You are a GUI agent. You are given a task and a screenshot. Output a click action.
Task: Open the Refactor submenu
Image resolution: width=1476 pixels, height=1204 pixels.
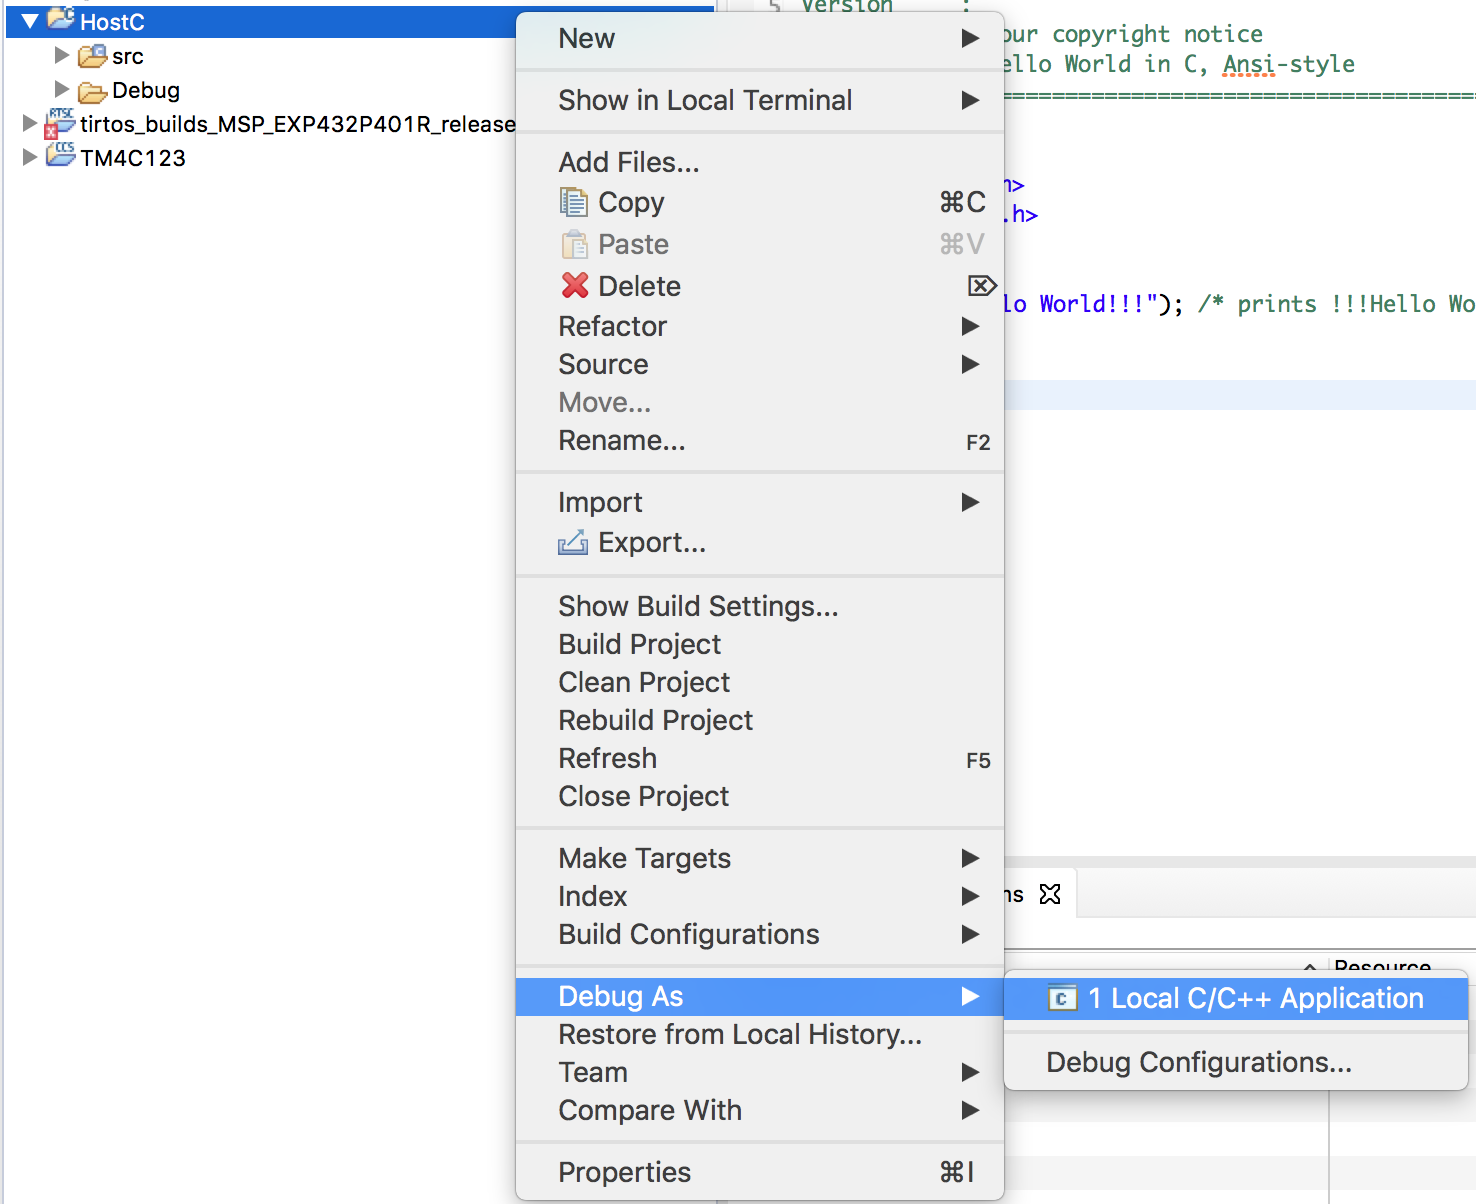(760, 326)
